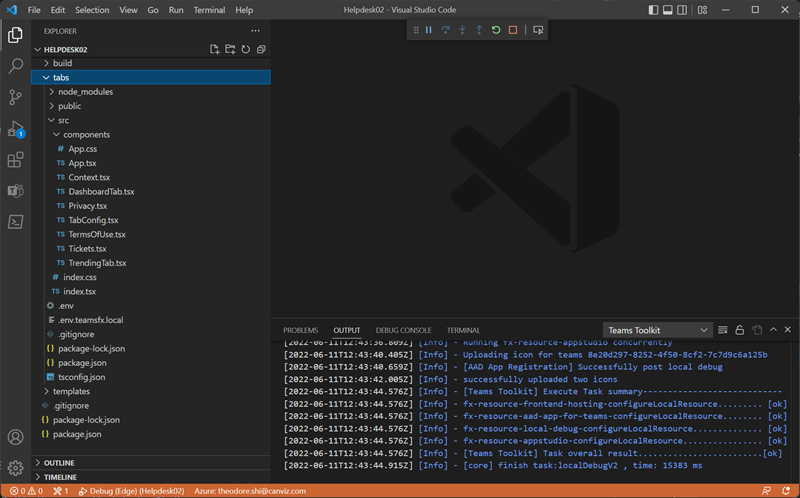This screenshot has width=800, height=498.
Task: Select the OUTPUT tab
Action: (347, 330)
